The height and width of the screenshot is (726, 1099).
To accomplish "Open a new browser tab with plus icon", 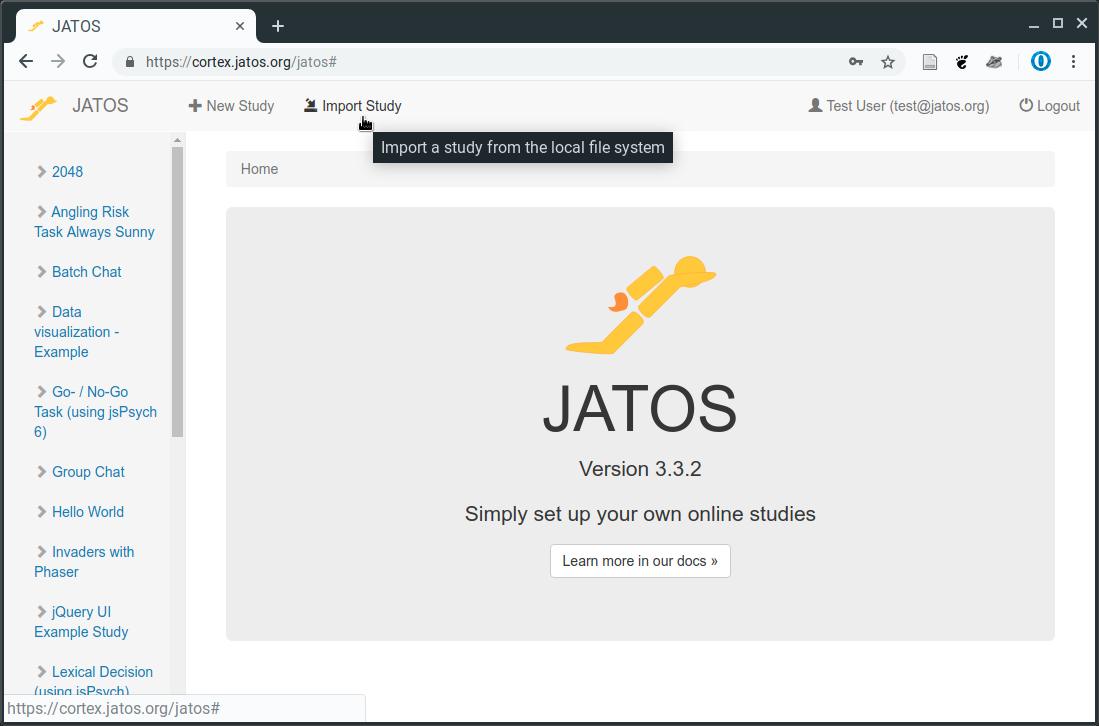I will point(278,27).
